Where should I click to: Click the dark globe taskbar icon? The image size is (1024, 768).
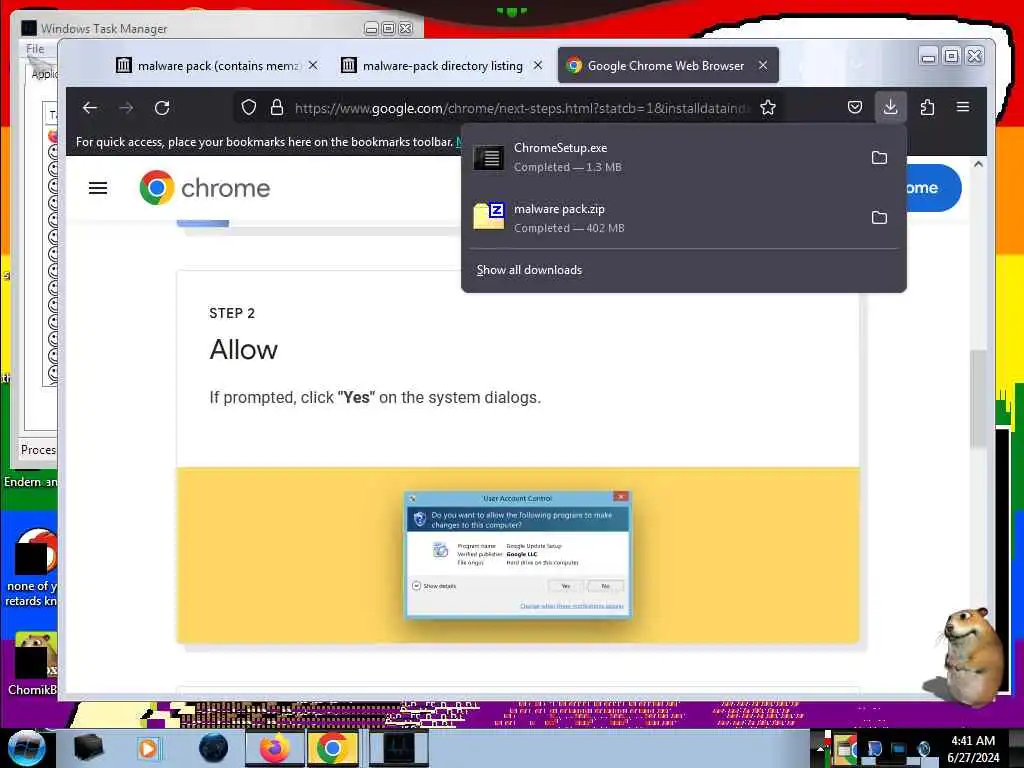pyautogui.click(x=213, y=748)
